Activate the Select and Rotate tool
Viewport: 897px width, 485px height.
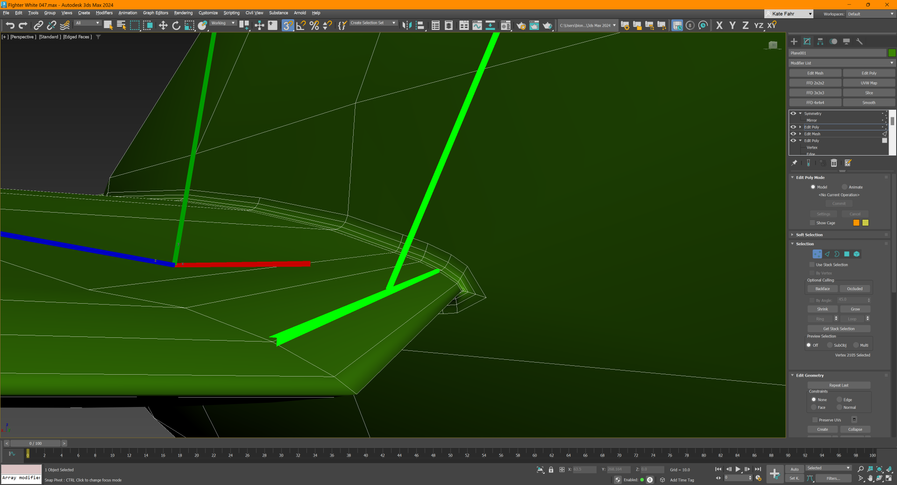pyautogui.click(x=176, y=25)
